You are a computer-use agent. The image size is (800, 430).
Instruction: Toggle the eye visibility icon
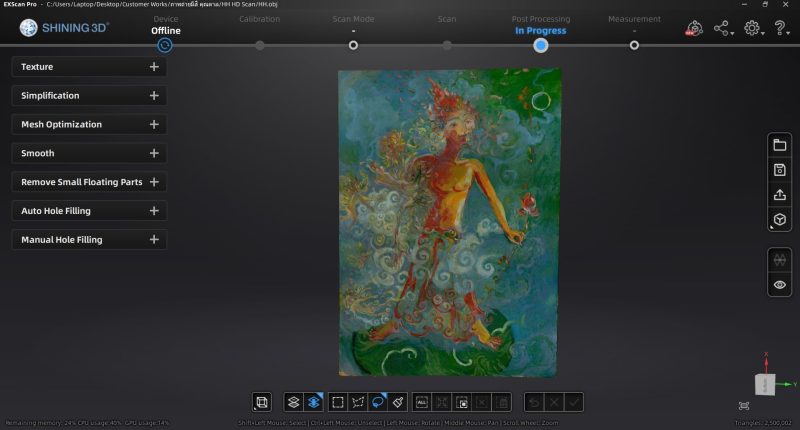pyautogui.click(x=780, y=285)
